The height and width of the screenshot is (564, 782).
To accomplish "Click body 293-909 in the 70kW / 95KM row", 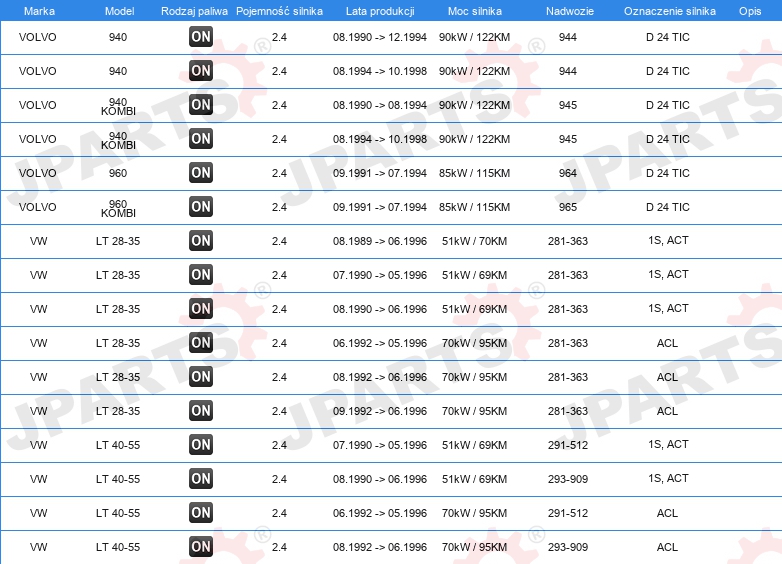I will tap(568, 547).
